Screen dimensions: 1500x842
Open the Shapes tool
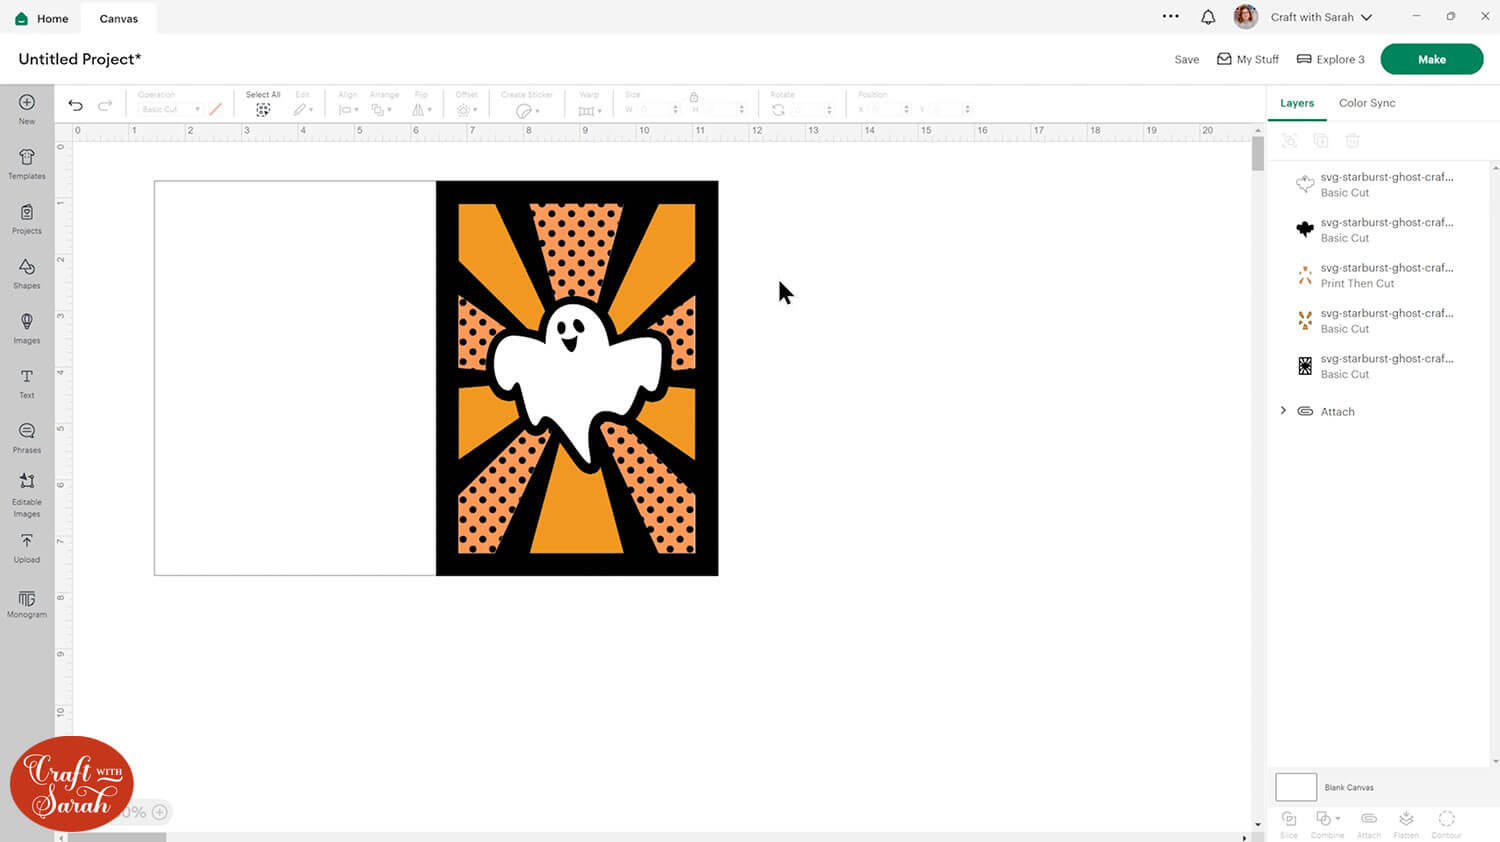(x=27, y=272)
